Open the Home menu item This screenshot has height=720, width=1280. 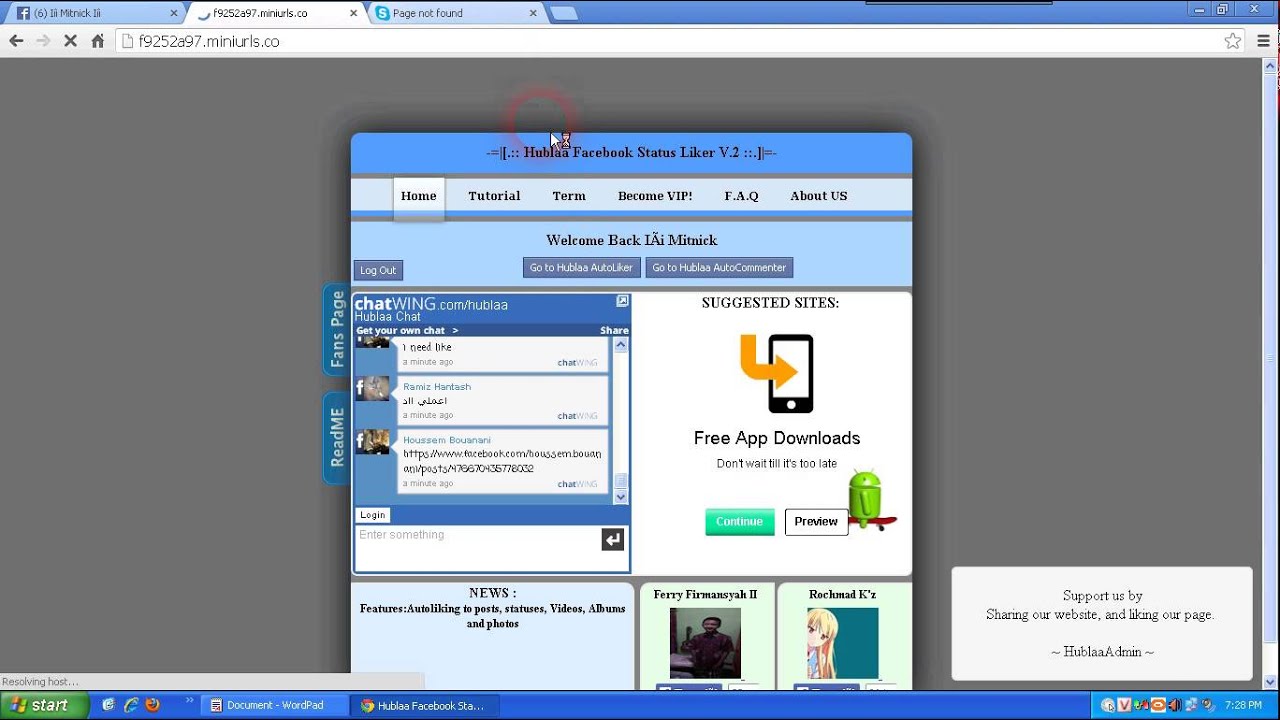(x=418, y=196)
